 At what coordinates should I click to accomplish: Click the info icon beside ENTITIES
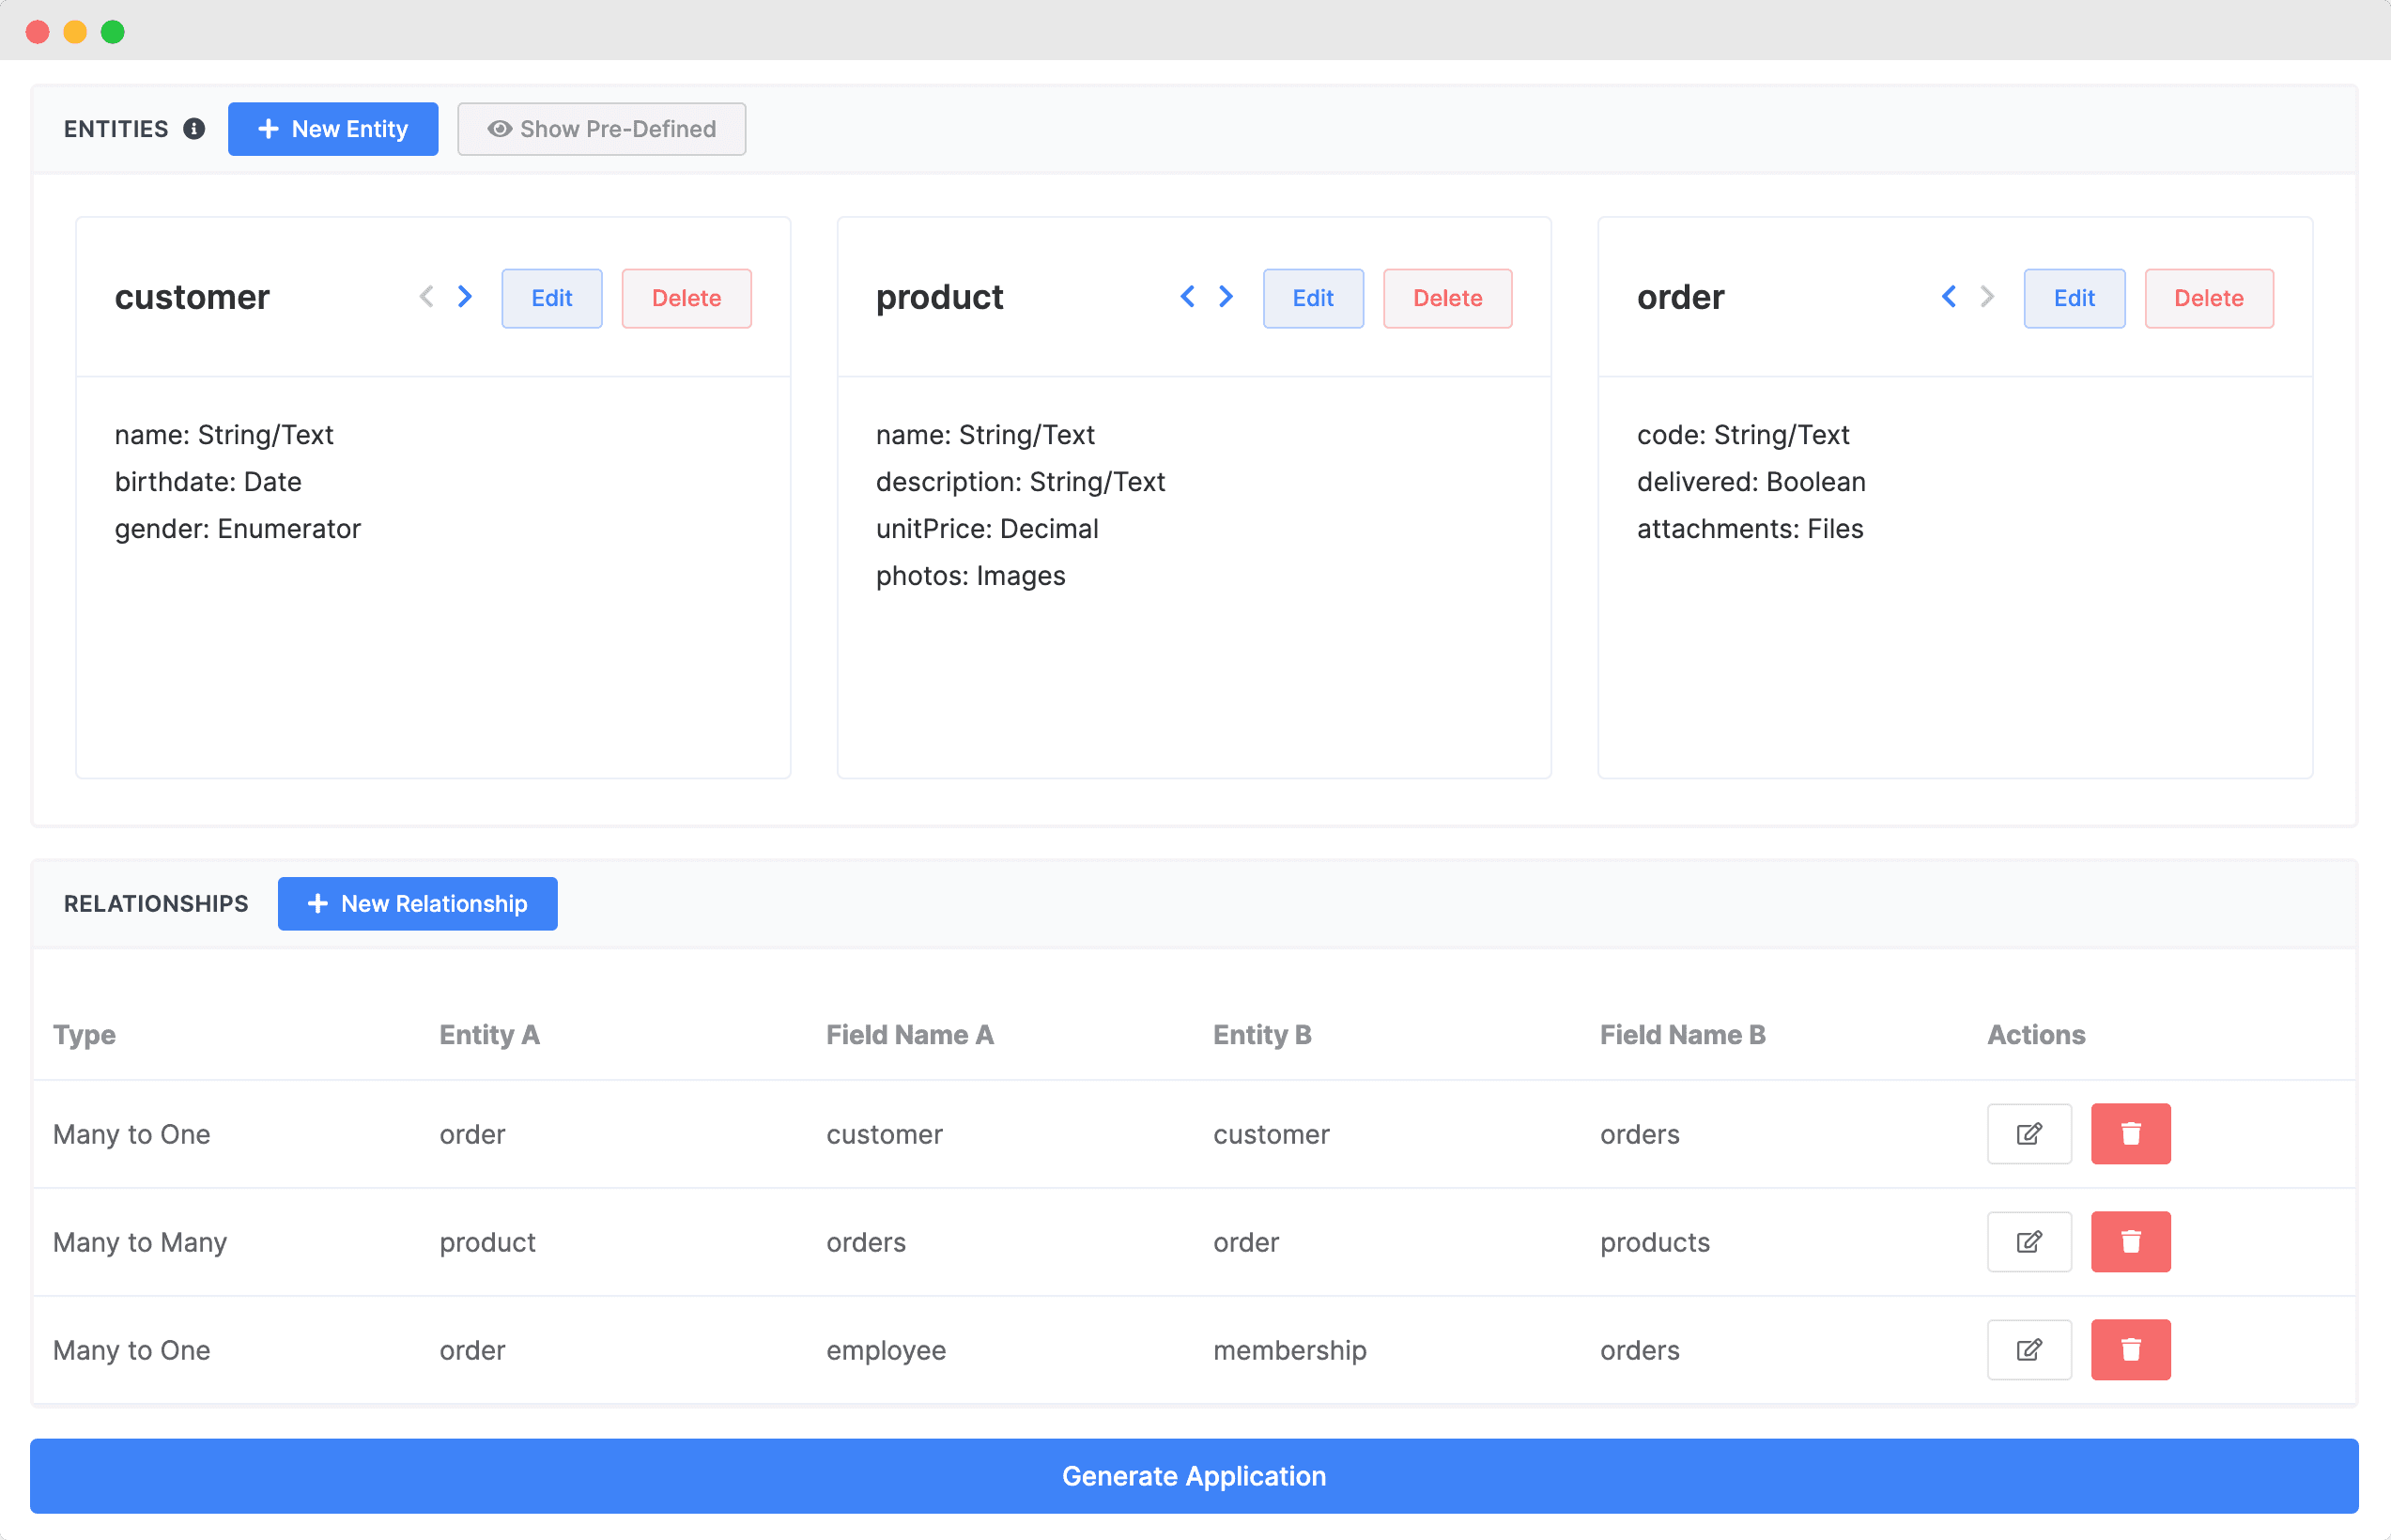pos(194,129)
